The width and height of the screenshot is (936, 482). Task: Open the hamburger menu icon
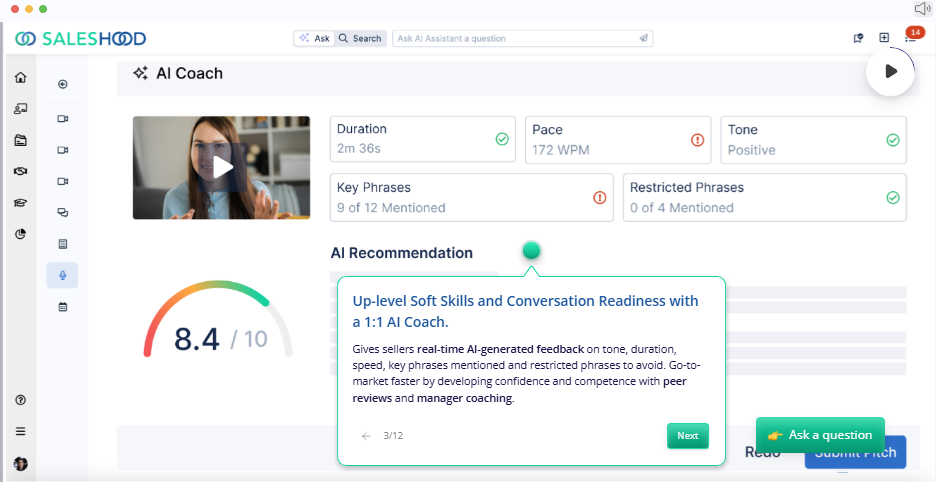click(21, 431)
